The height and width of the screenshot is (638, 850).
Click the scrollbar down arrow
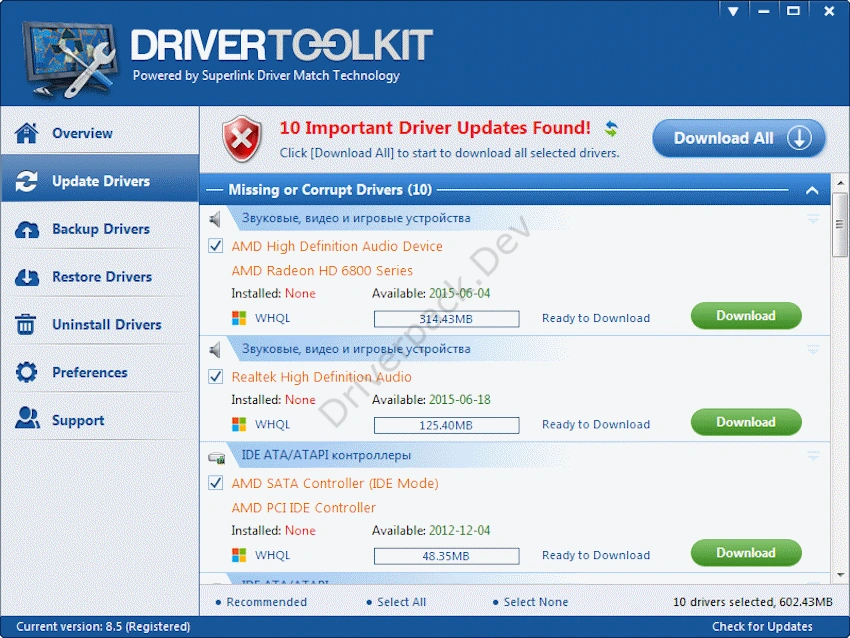(840, 575)
